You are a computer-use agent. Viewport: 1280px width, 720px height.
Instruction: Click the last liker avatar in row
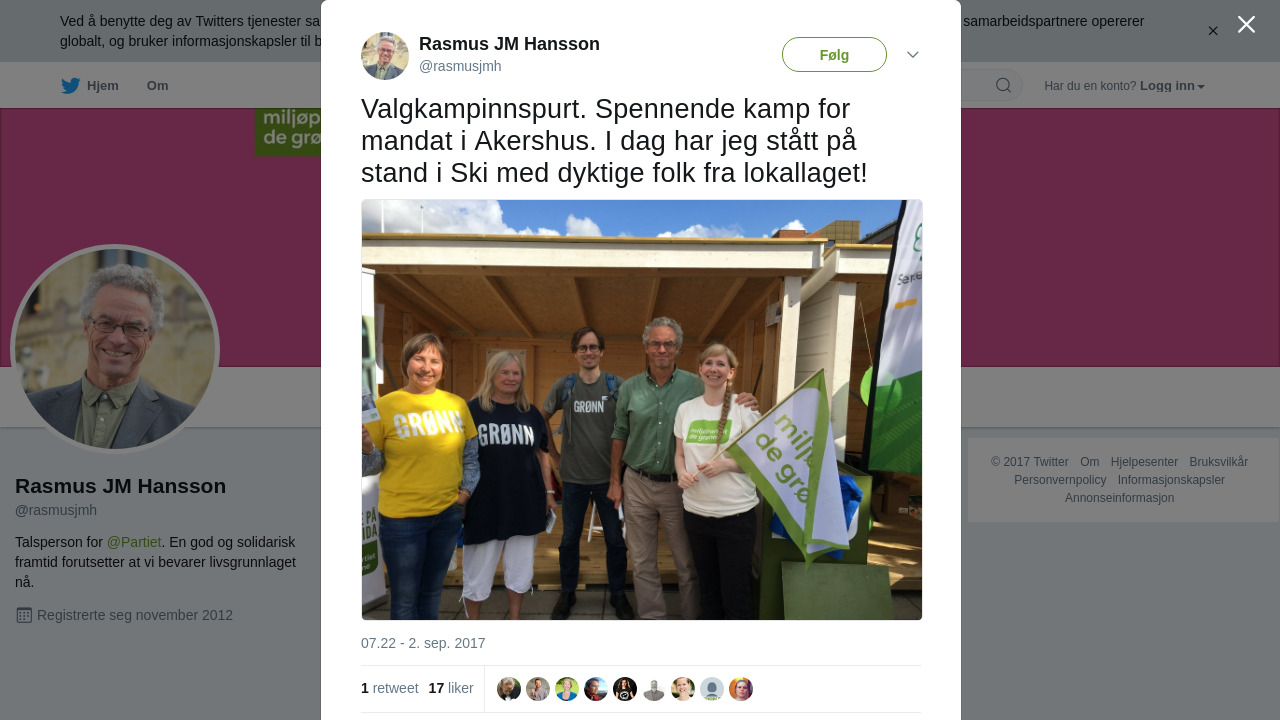[x=741, y=689]
